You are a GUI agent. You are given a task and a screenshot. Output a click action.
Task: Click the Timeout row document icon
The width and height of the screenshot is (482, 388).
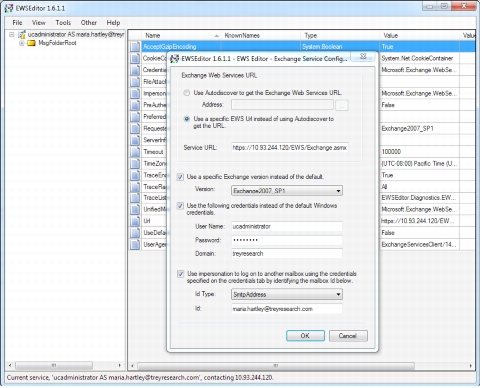[x=135, y=152]
